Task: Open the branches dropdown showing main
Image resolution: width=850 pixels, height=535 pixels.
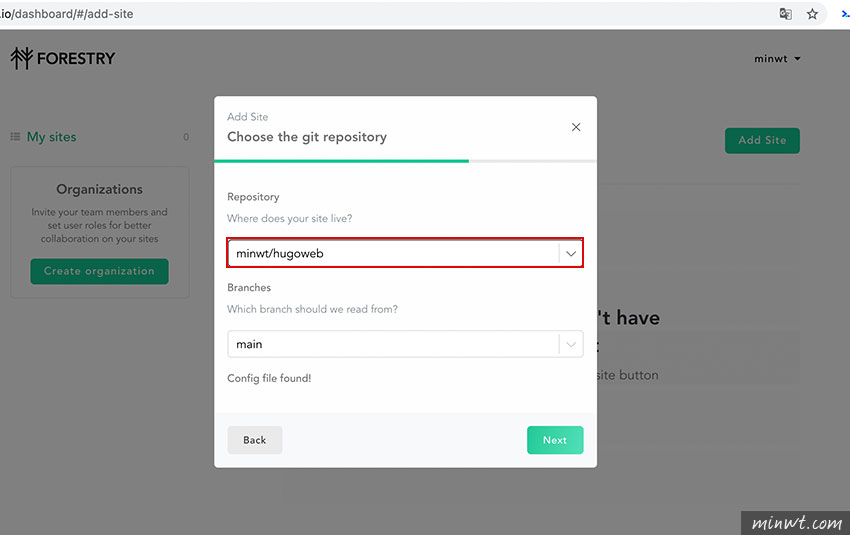Action: (405, 344)
